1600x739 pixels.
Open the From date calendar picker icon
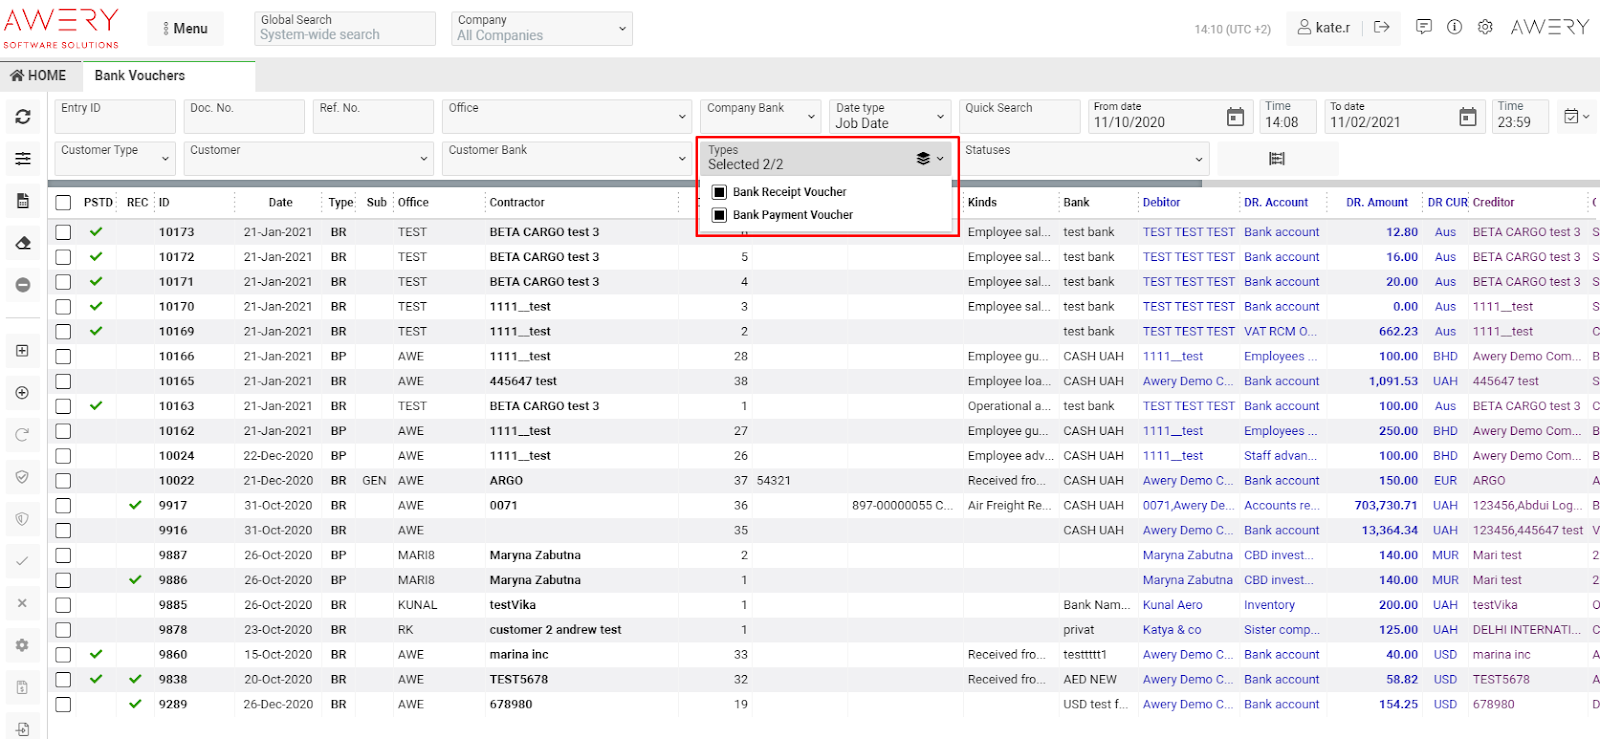coord(1235,117)
